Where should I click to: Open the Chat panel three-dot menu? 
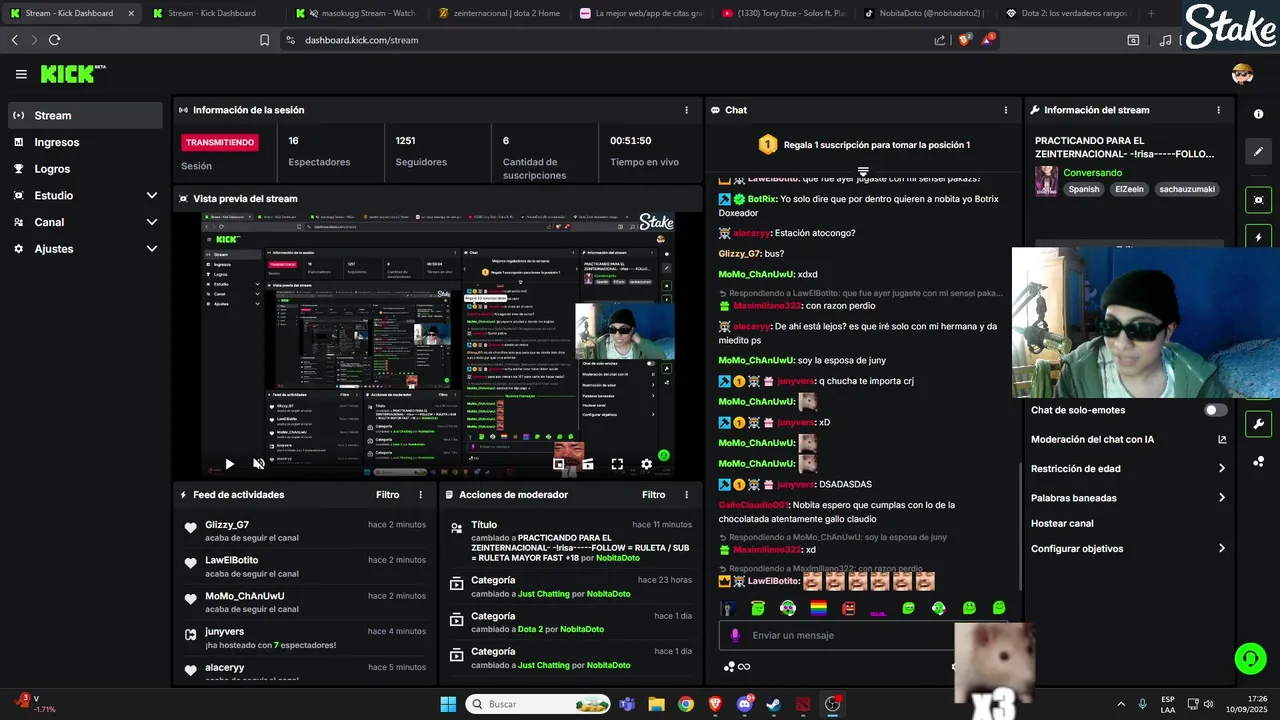[x=1006, y=110]
